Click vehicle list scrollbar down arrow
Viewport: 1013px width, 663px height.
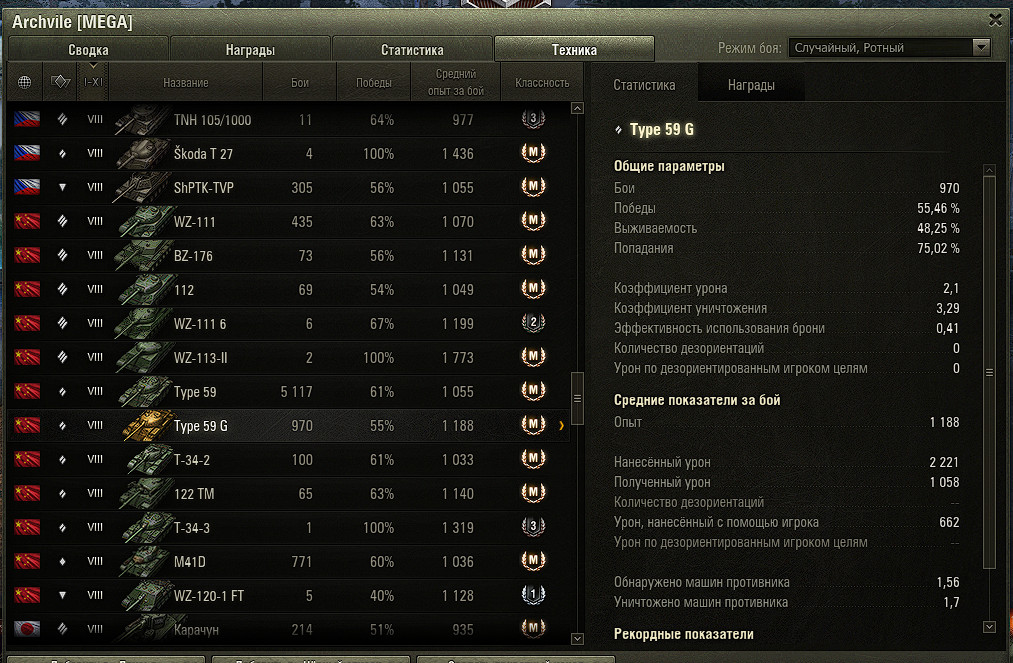coord(578,638)
